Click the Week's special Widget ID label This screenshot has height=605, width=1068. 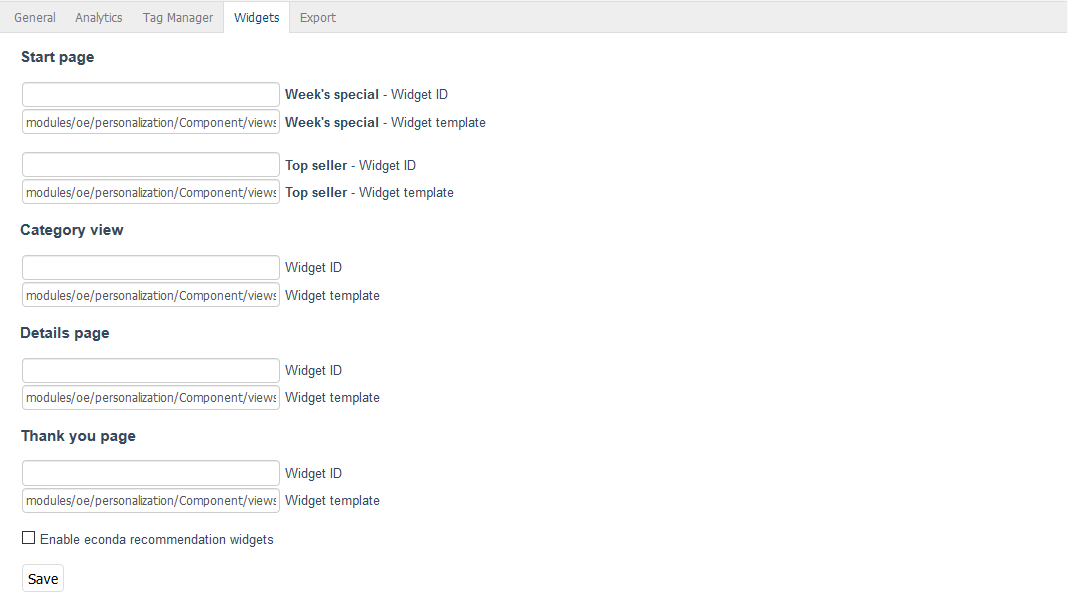[x=366, y=95]
